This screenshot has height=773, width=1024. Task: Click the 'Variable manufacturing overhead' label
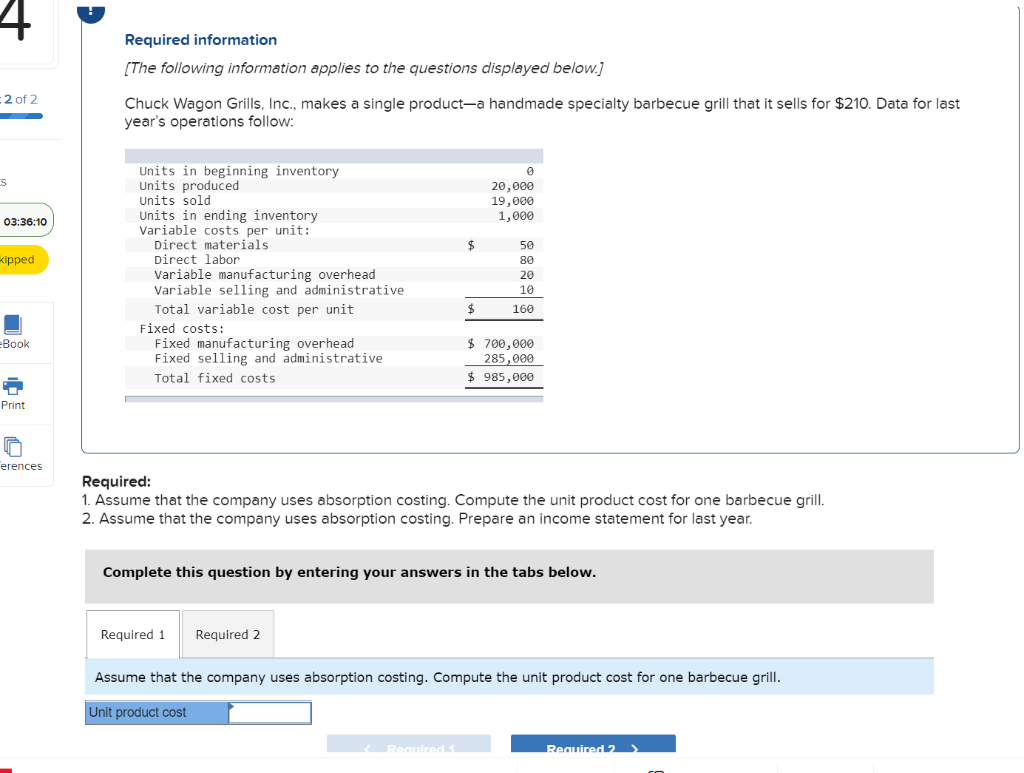pyautogui.click(x=264, y=275)
